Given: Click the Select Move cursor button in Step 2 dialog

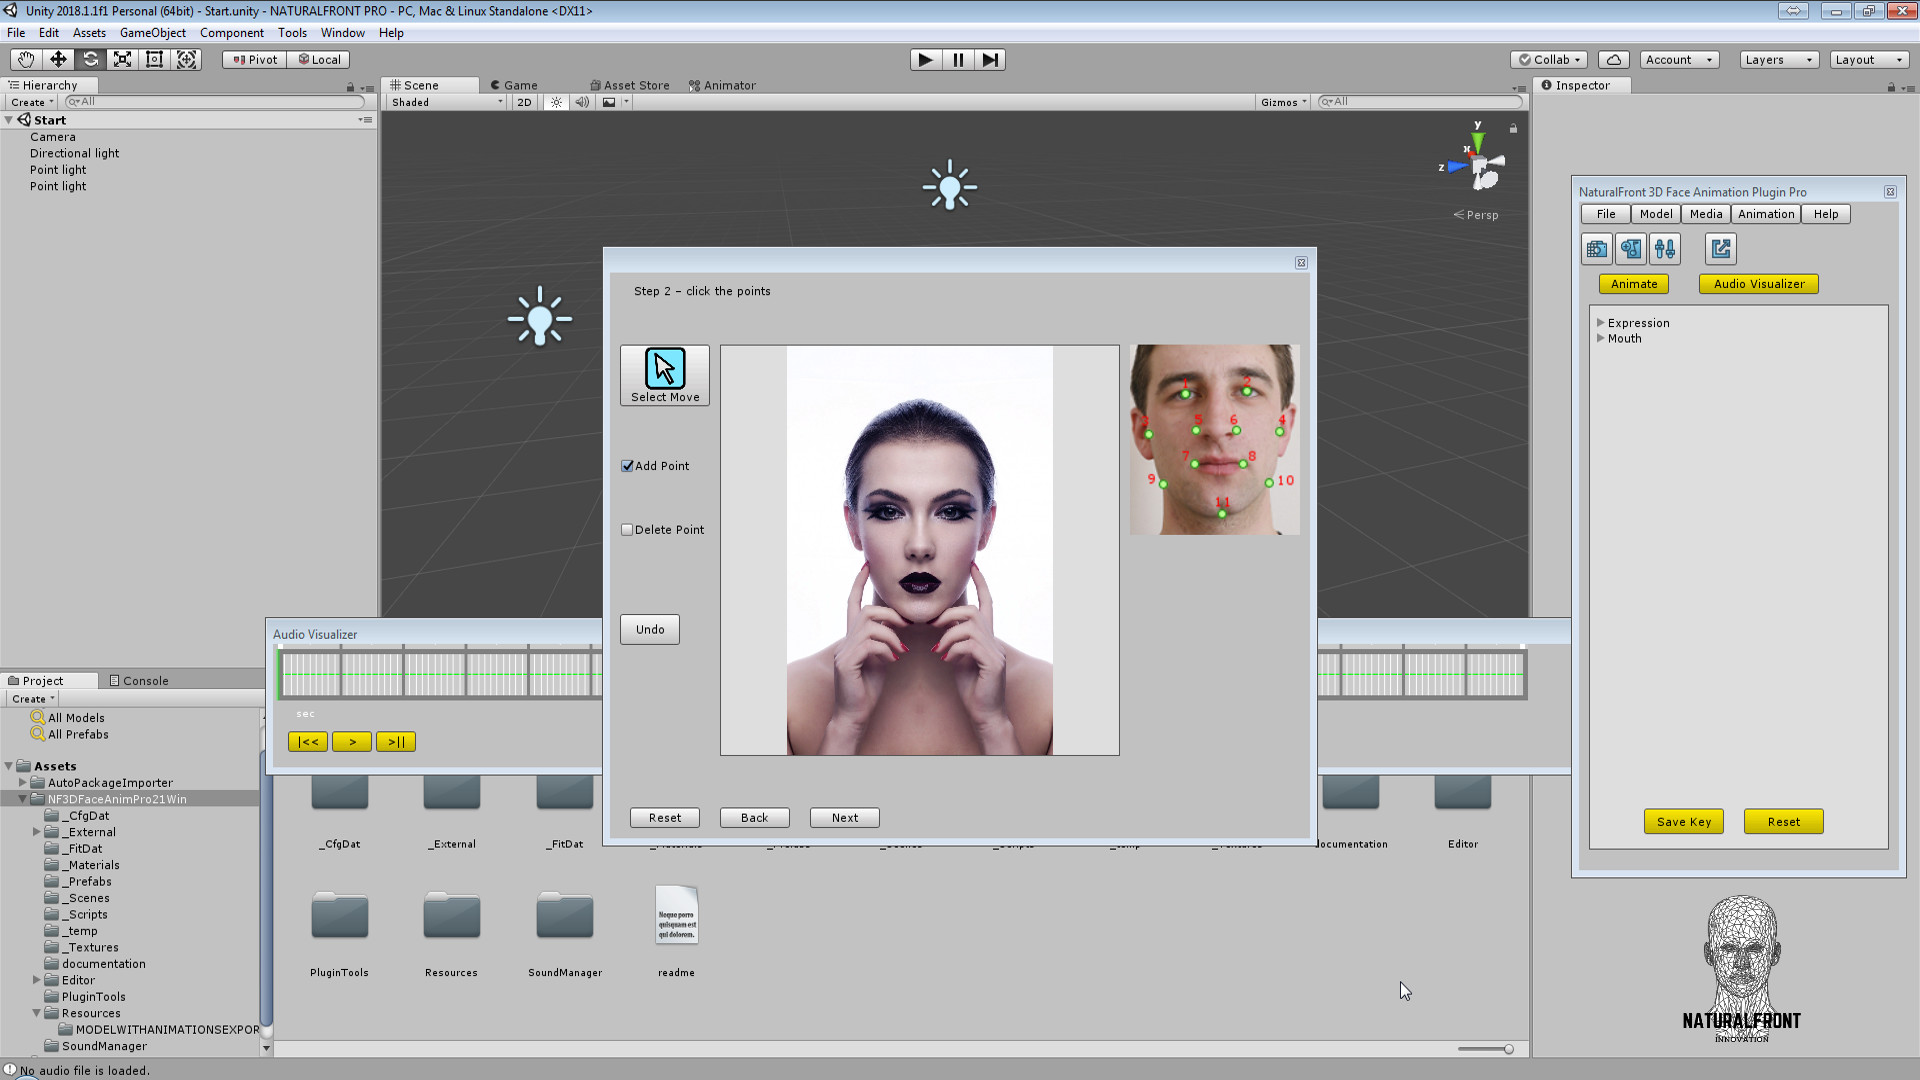Looking at the screenshot, I should tap(664, 375).
